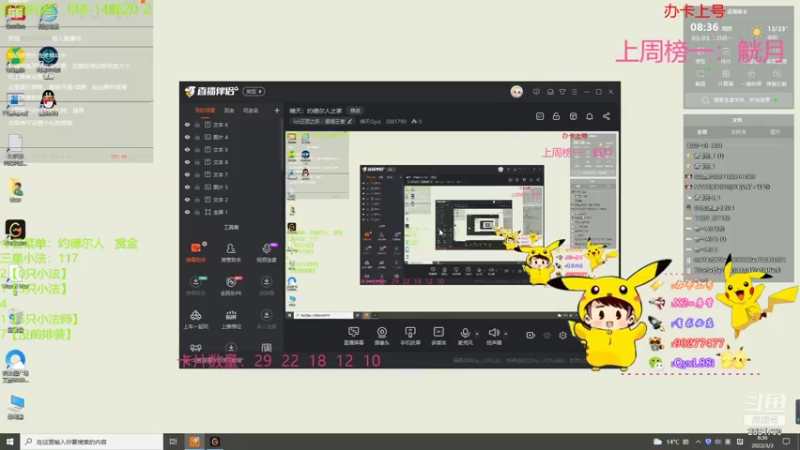Open the hamburger menu in title bar

(574, 92)
